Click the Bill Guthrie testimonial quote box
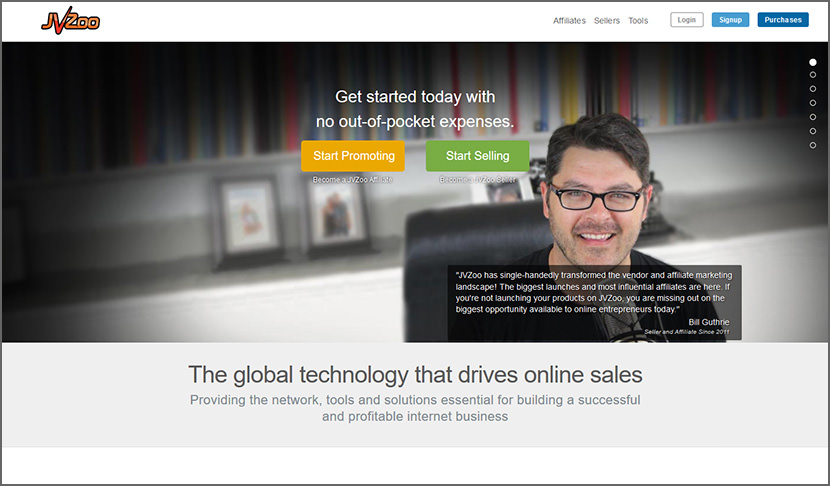 pos(596,302)
